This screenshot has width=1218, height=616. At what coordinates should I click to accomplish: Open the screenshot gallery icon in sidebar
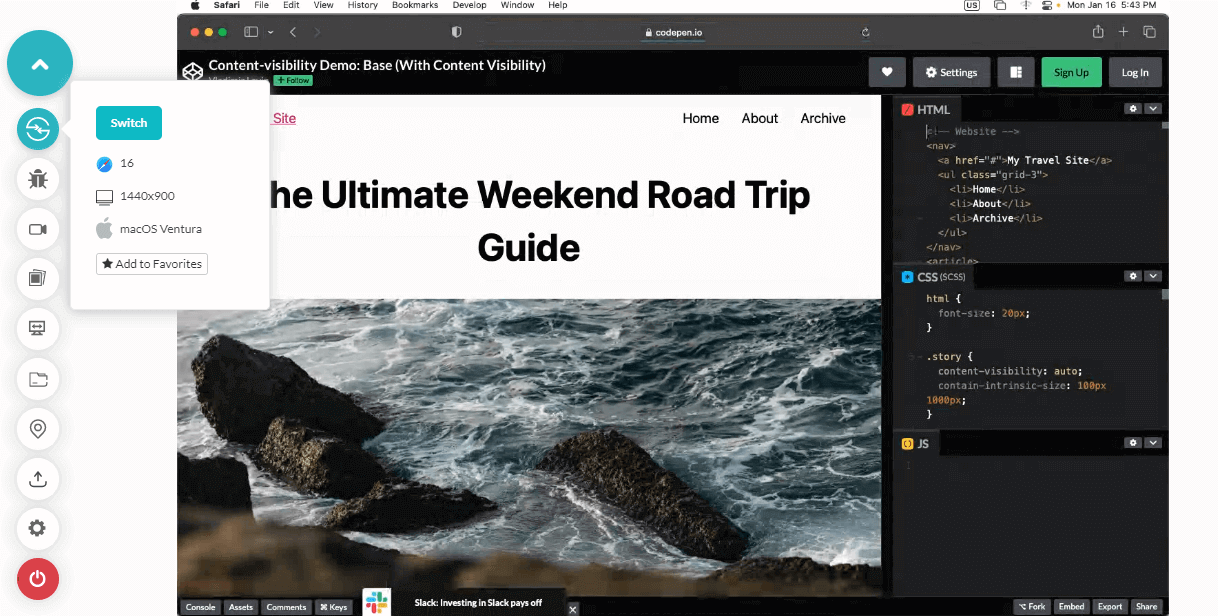click(x=38, y=278)
